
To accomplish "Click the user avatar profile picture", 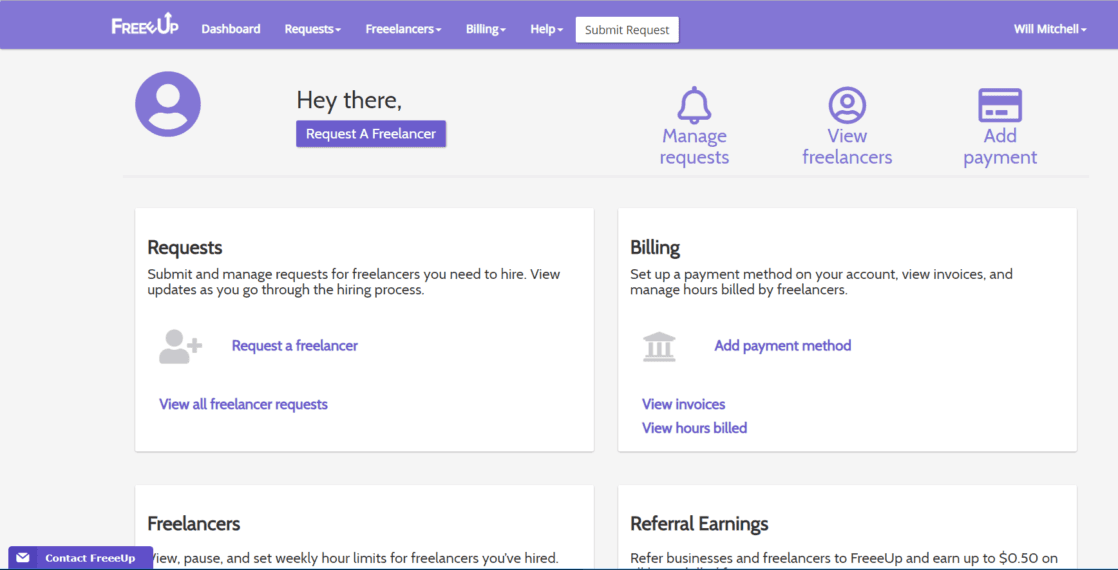I will coord(168,104).
